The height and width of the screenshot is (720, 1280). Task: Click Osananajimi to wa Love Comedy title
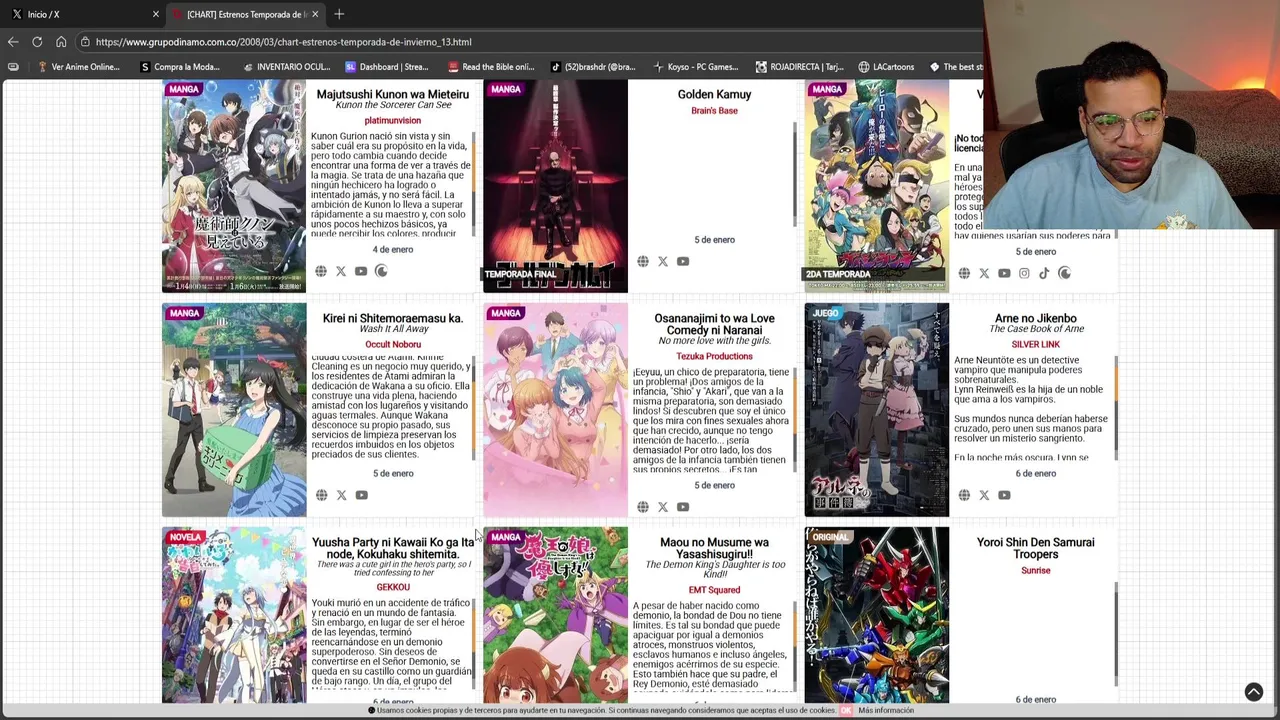pos(714,324)
